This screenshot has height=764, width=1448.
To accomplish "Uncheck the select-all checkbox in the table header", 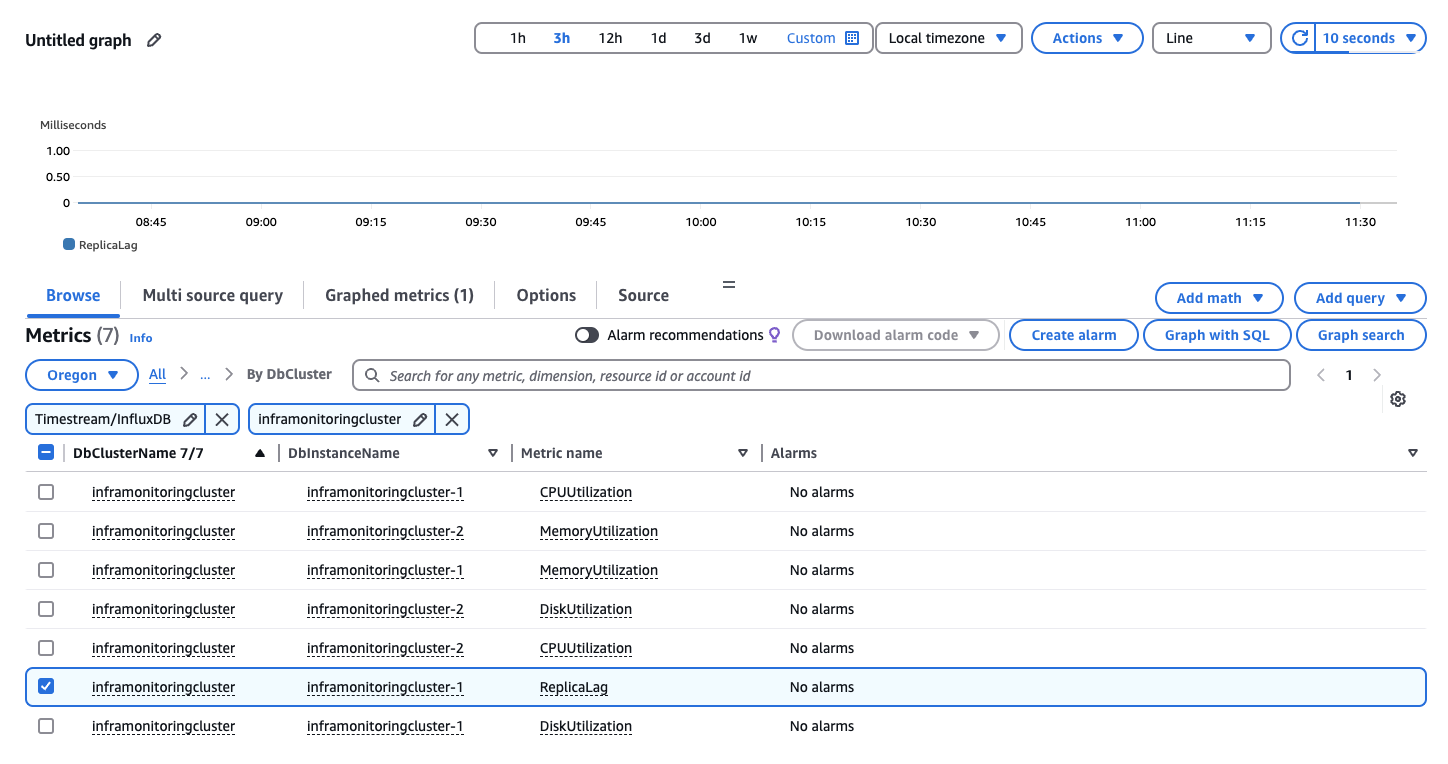I will pos(46,452).
